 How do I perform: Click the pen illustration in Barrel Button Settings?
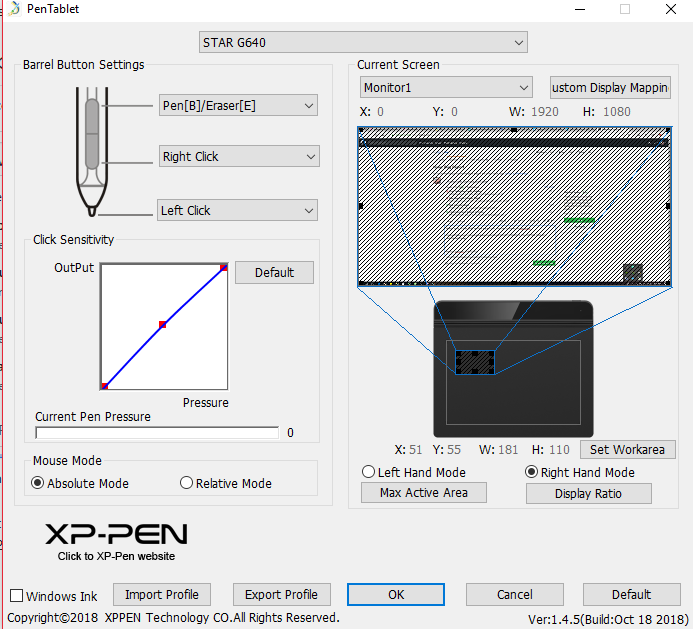coord(92,152)
